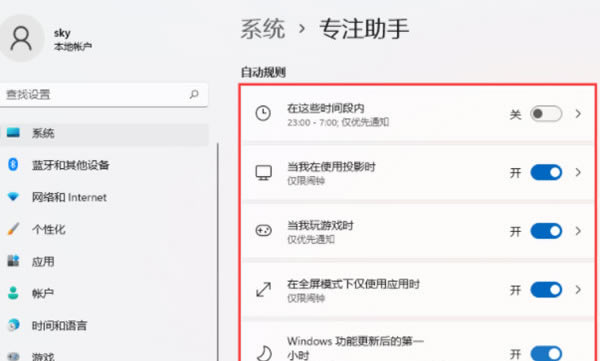Click the 查找设置 search field
Viewport: 600px width, 361px height.
(103, 95)
